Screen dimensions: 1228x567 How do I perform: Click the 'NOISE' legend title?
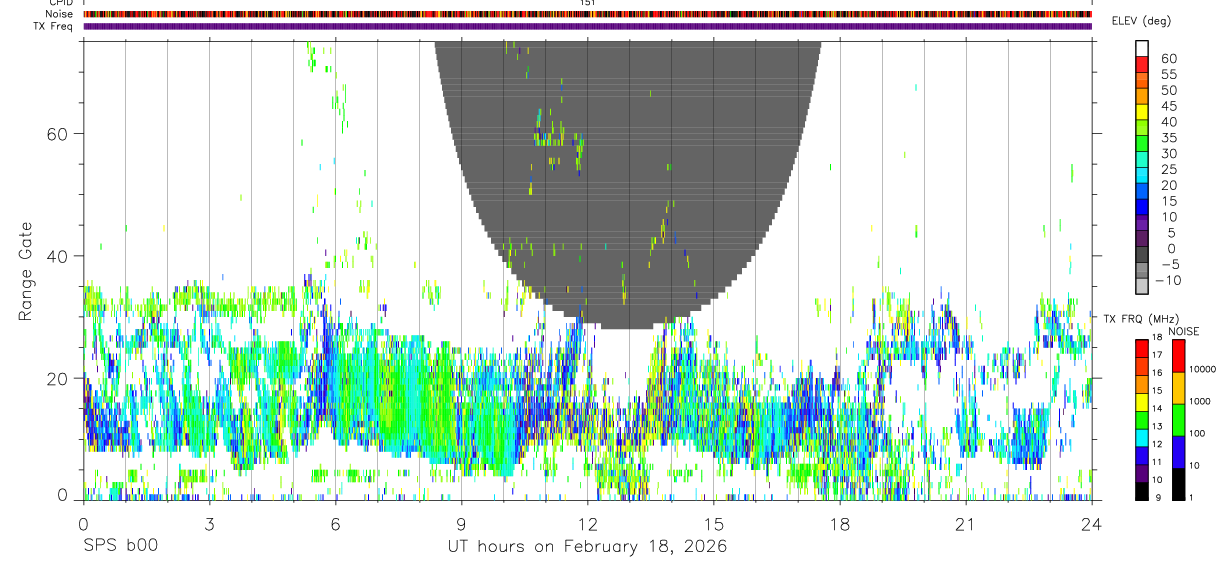pos(1183,331)
